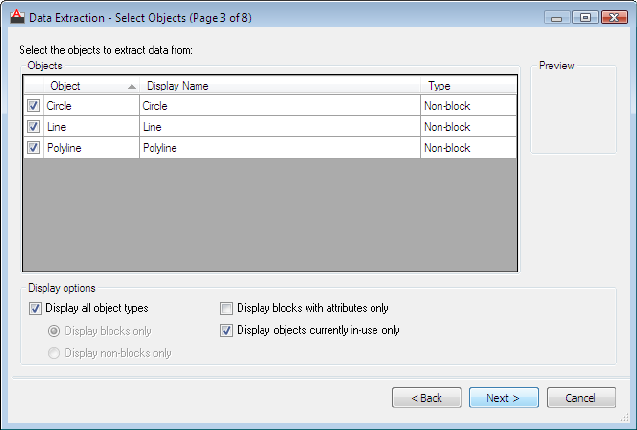Screen dimensions: 637x430
Task: Uncheck the Circle object checkbox
Action: (33, 106)
